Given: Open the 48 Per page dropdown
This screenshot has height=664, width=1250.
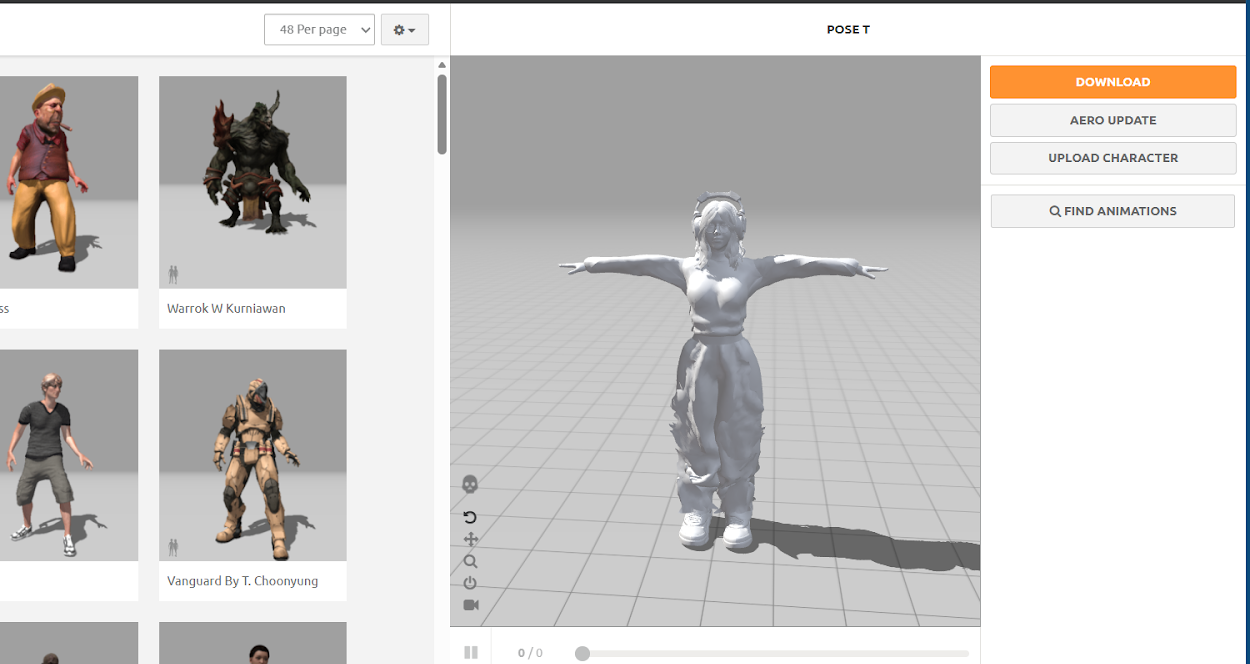Looking at the screenshot, I should [319, 30].
